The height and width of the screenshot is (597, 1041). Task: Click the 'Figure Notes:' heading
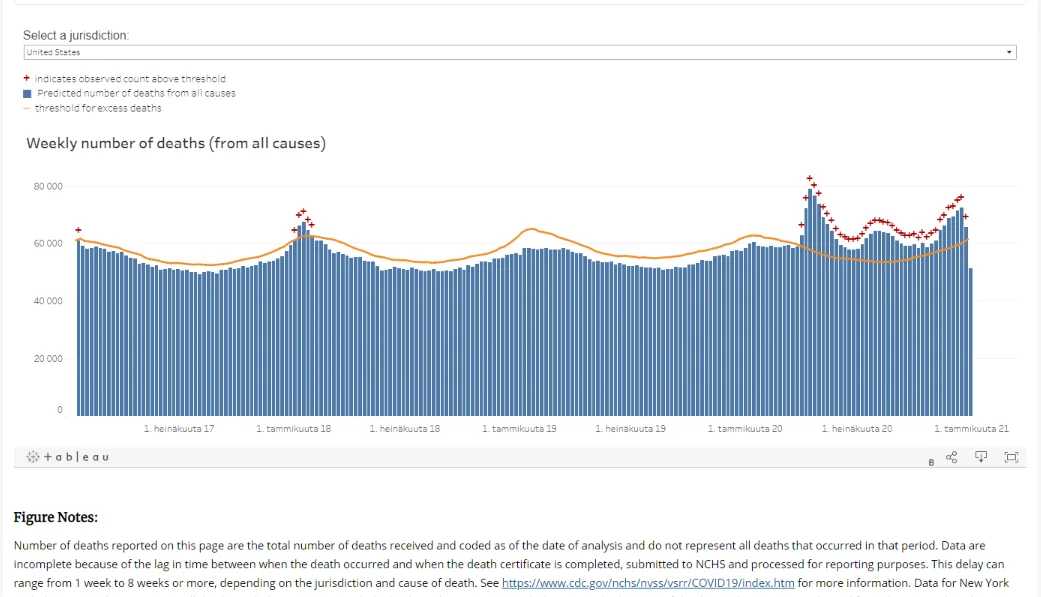pos(55,518)
